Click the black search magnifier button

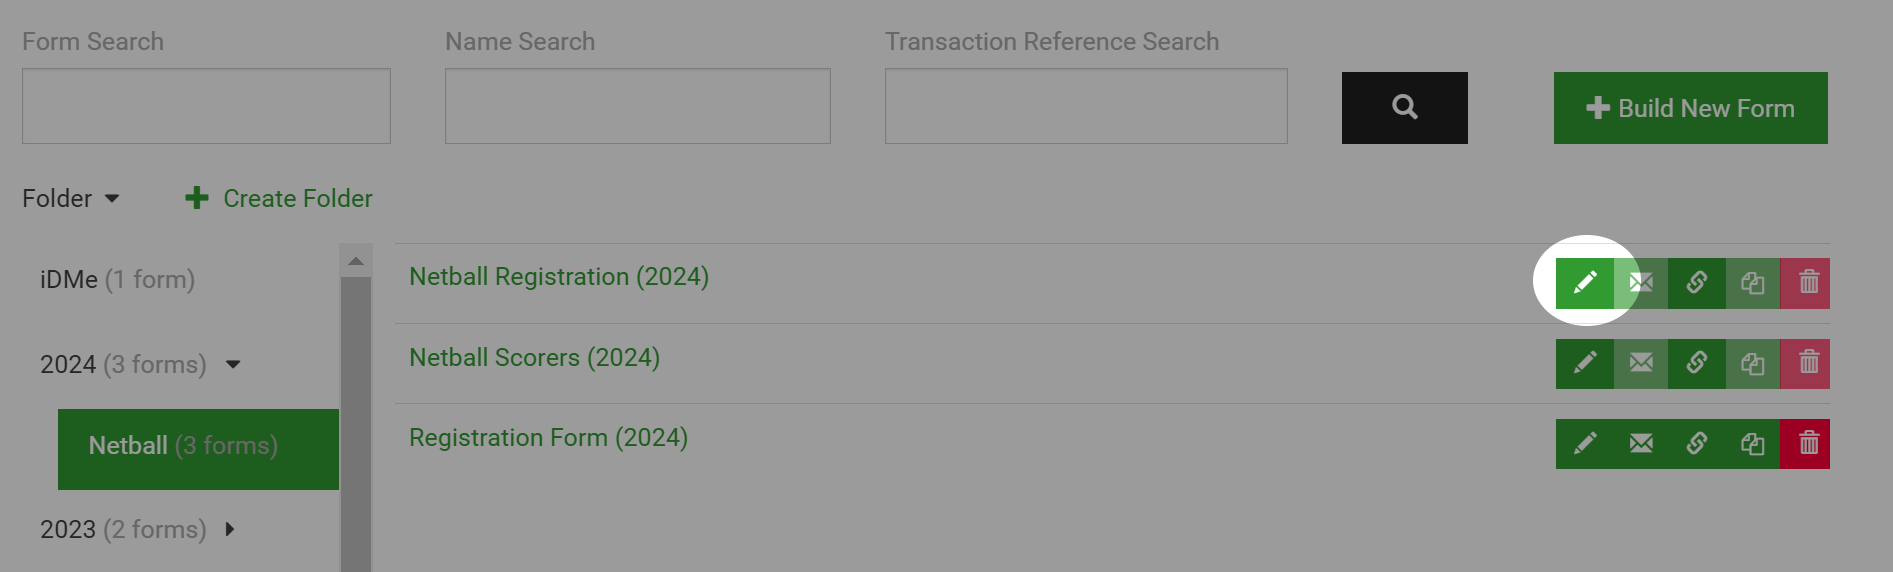pos(1405,107)
